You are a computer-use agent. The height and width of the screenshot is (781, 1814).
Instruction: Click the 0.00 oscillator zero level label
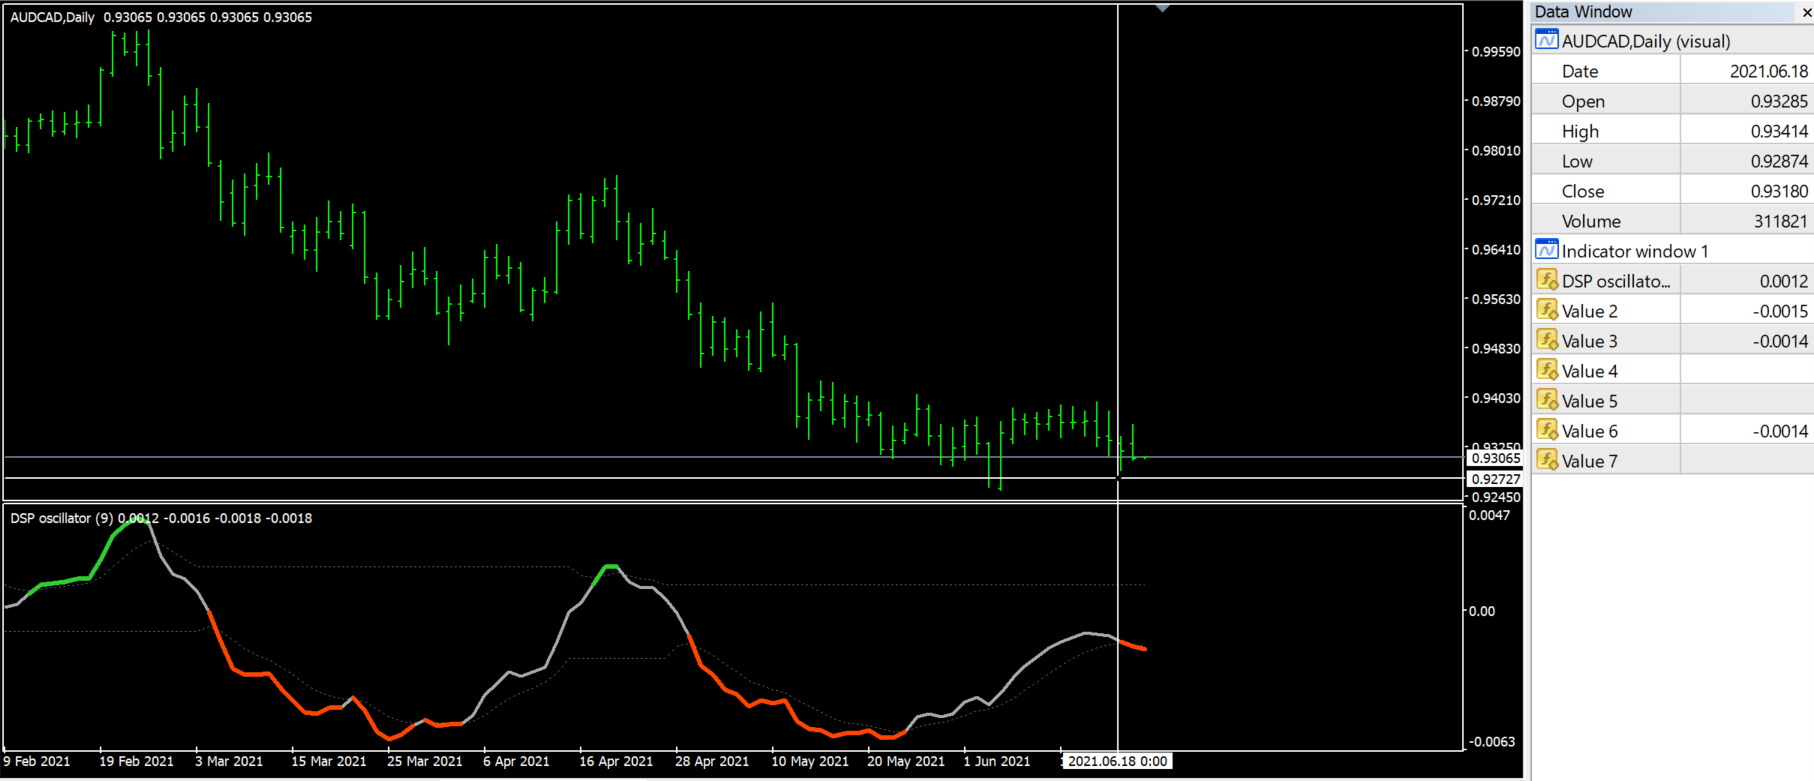1482,611
